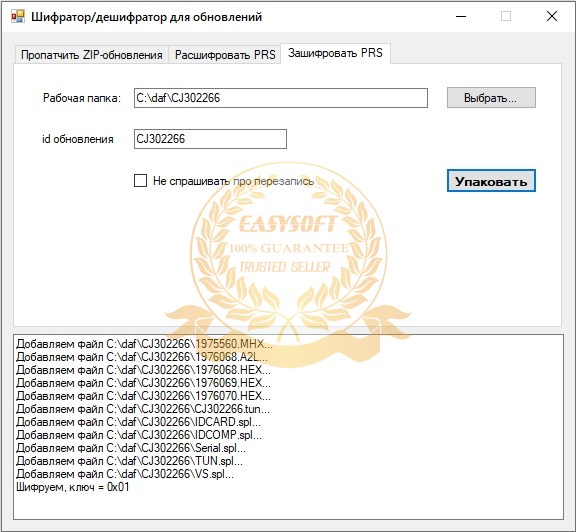Image resolution: width=576 pixels, height=532 pixels.
Task: Click log line with TUN.spl
Action: coord(129,461)
